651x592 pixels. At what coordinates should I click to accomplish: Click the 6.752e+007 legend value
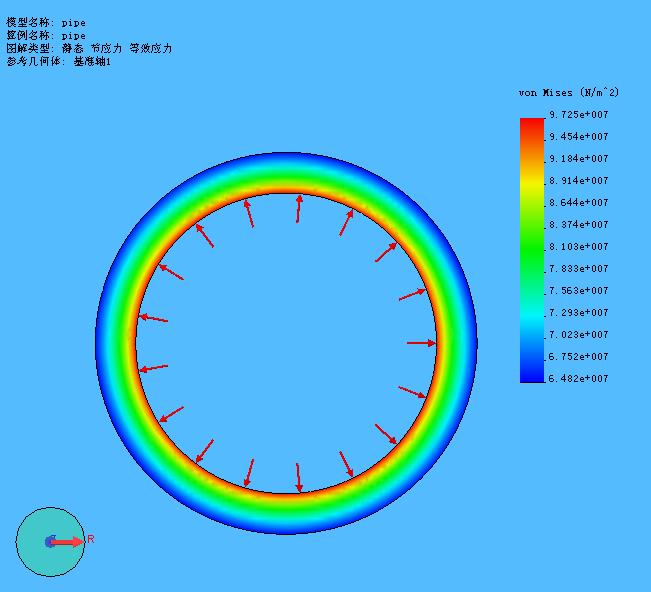point(579,357)
